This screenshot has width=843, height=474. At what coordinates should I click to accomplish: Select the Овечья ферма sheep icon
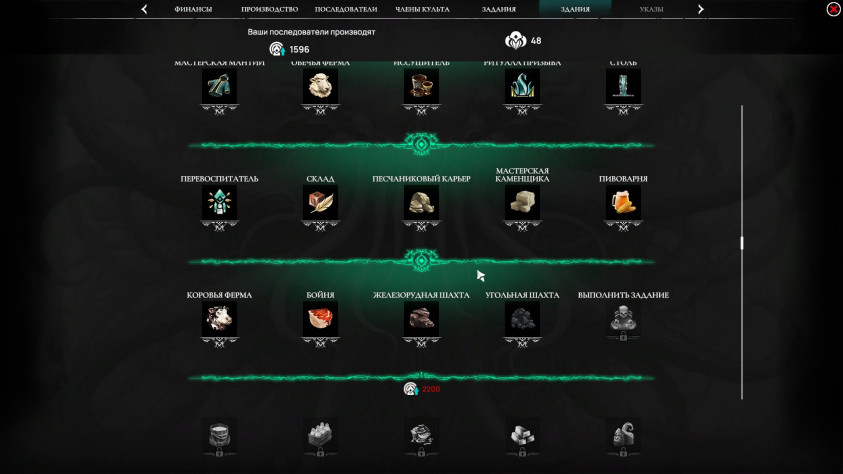pyautogui.click(x=320, y=86)
